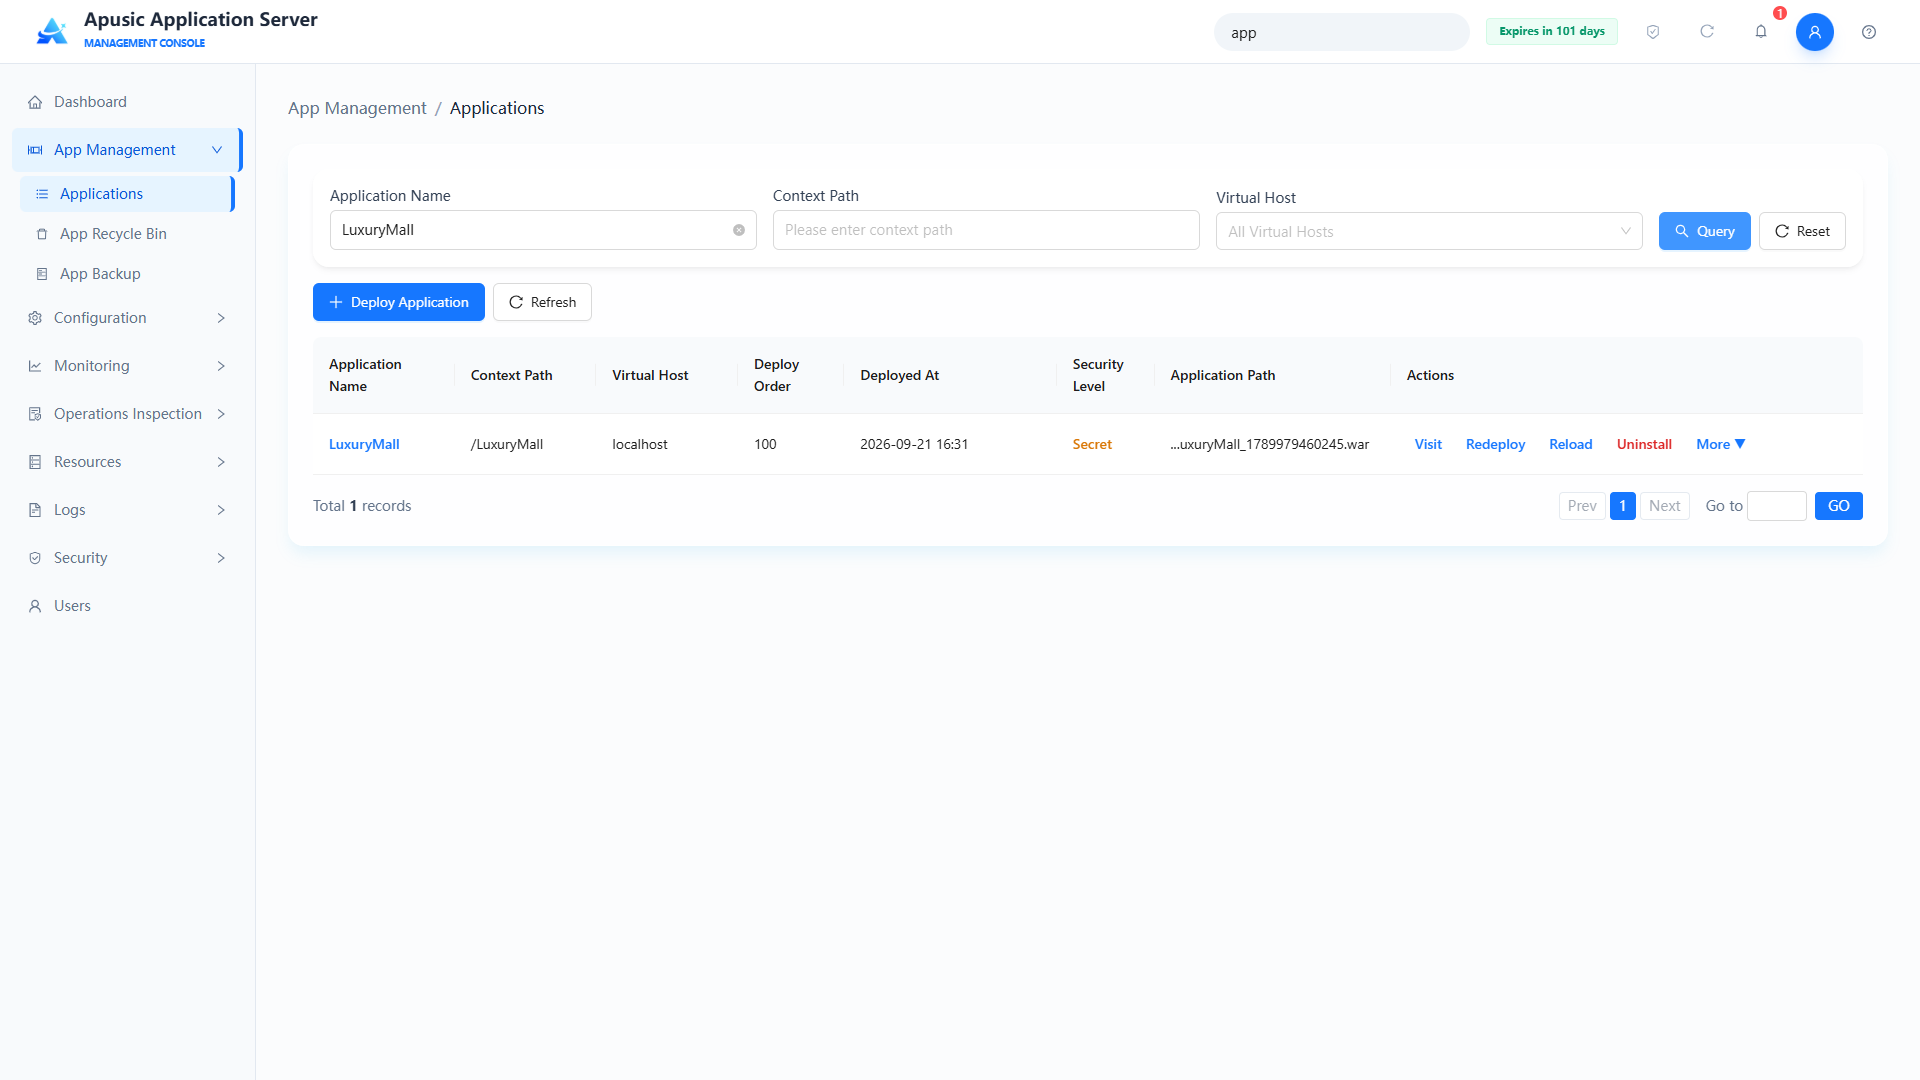Open the More actions dropdown for LuxuryMall
The width and height of the screenshot is (1920, 1080).
(1721, 444)
